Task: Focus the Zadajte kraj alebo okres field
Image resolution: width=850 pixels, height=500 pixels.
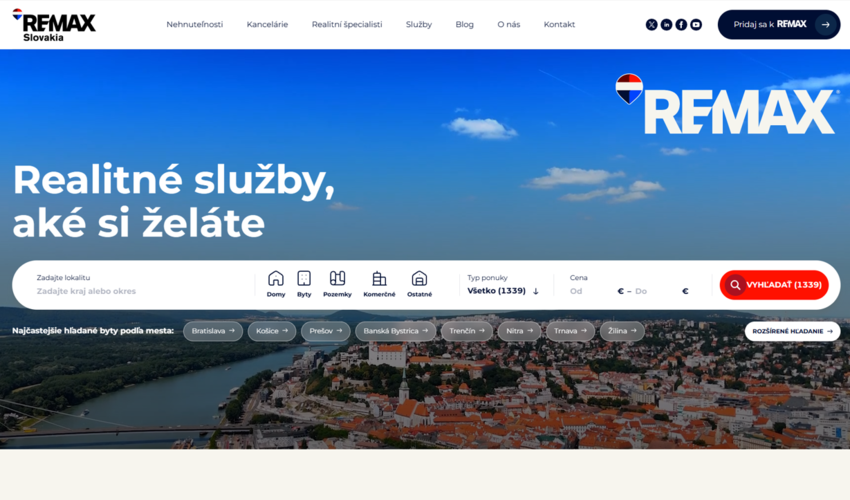Action: 141,291
